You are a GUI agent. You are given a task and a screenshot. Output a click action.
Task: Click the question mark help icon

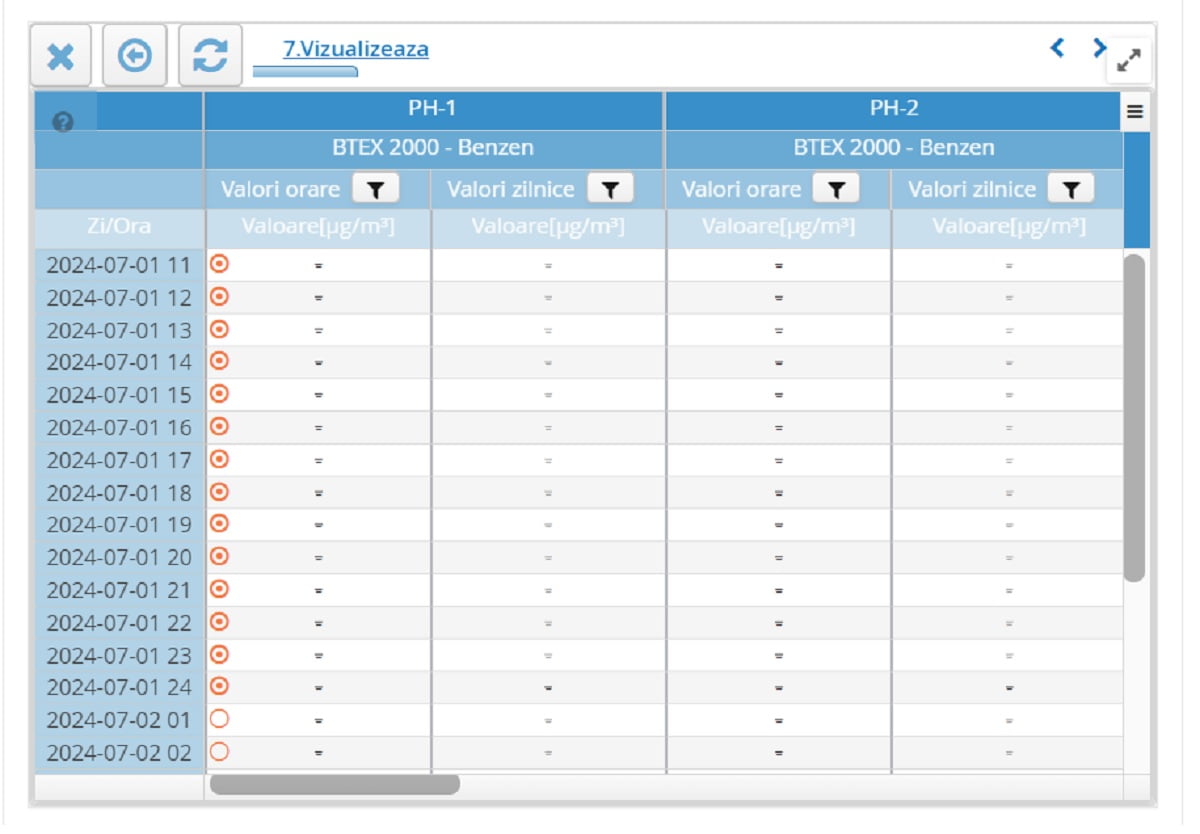63,122
